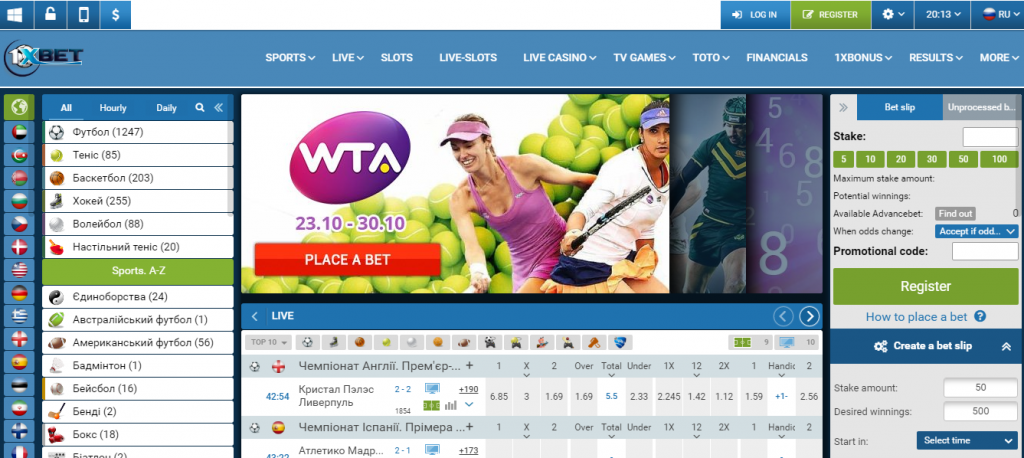
Task: Click the Windows app icon in top bar
Action: pyautogui.click(x=16, y=15)
